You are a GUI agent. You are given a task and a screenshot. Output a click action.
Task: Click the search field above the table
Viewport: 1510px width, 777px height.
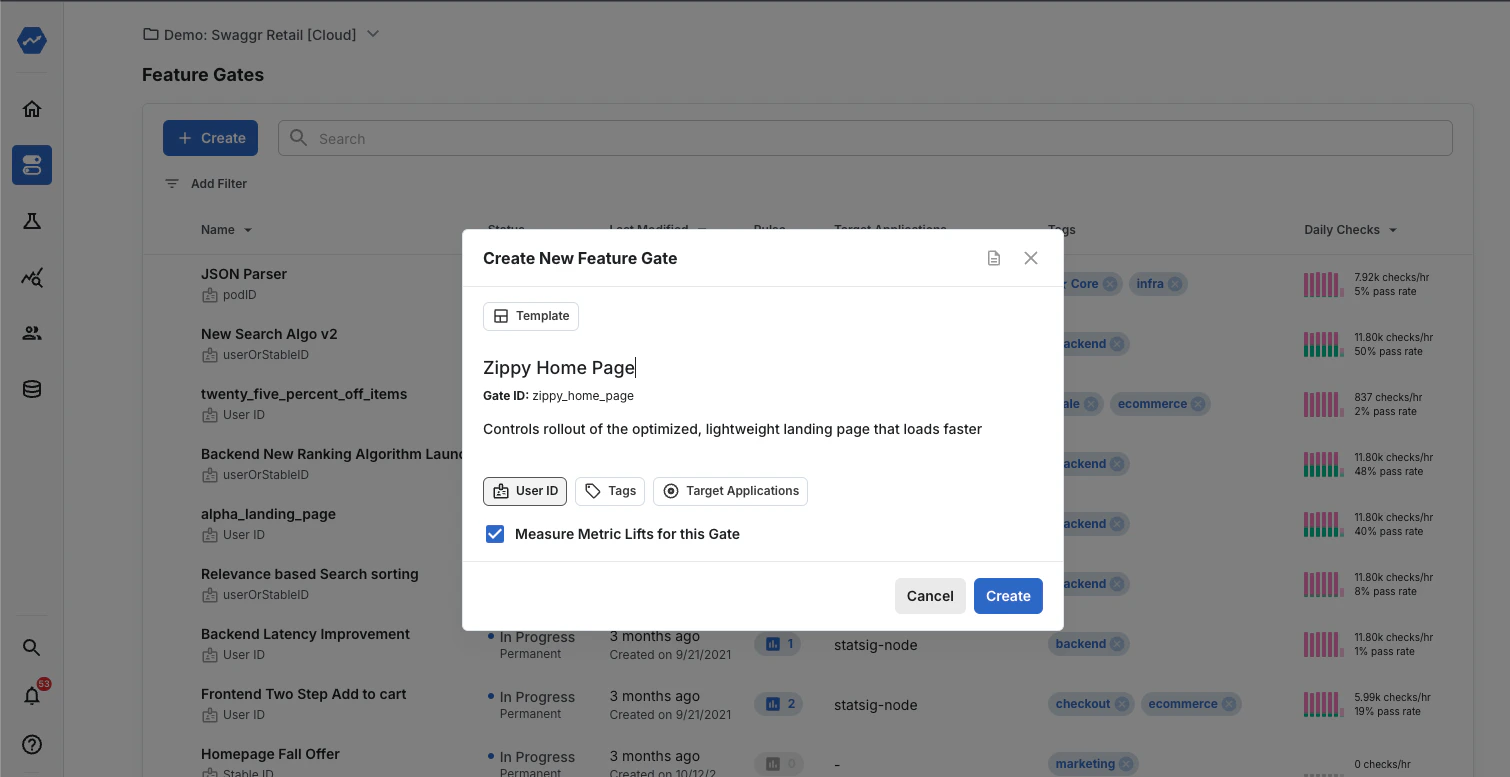tap(866, 137)
